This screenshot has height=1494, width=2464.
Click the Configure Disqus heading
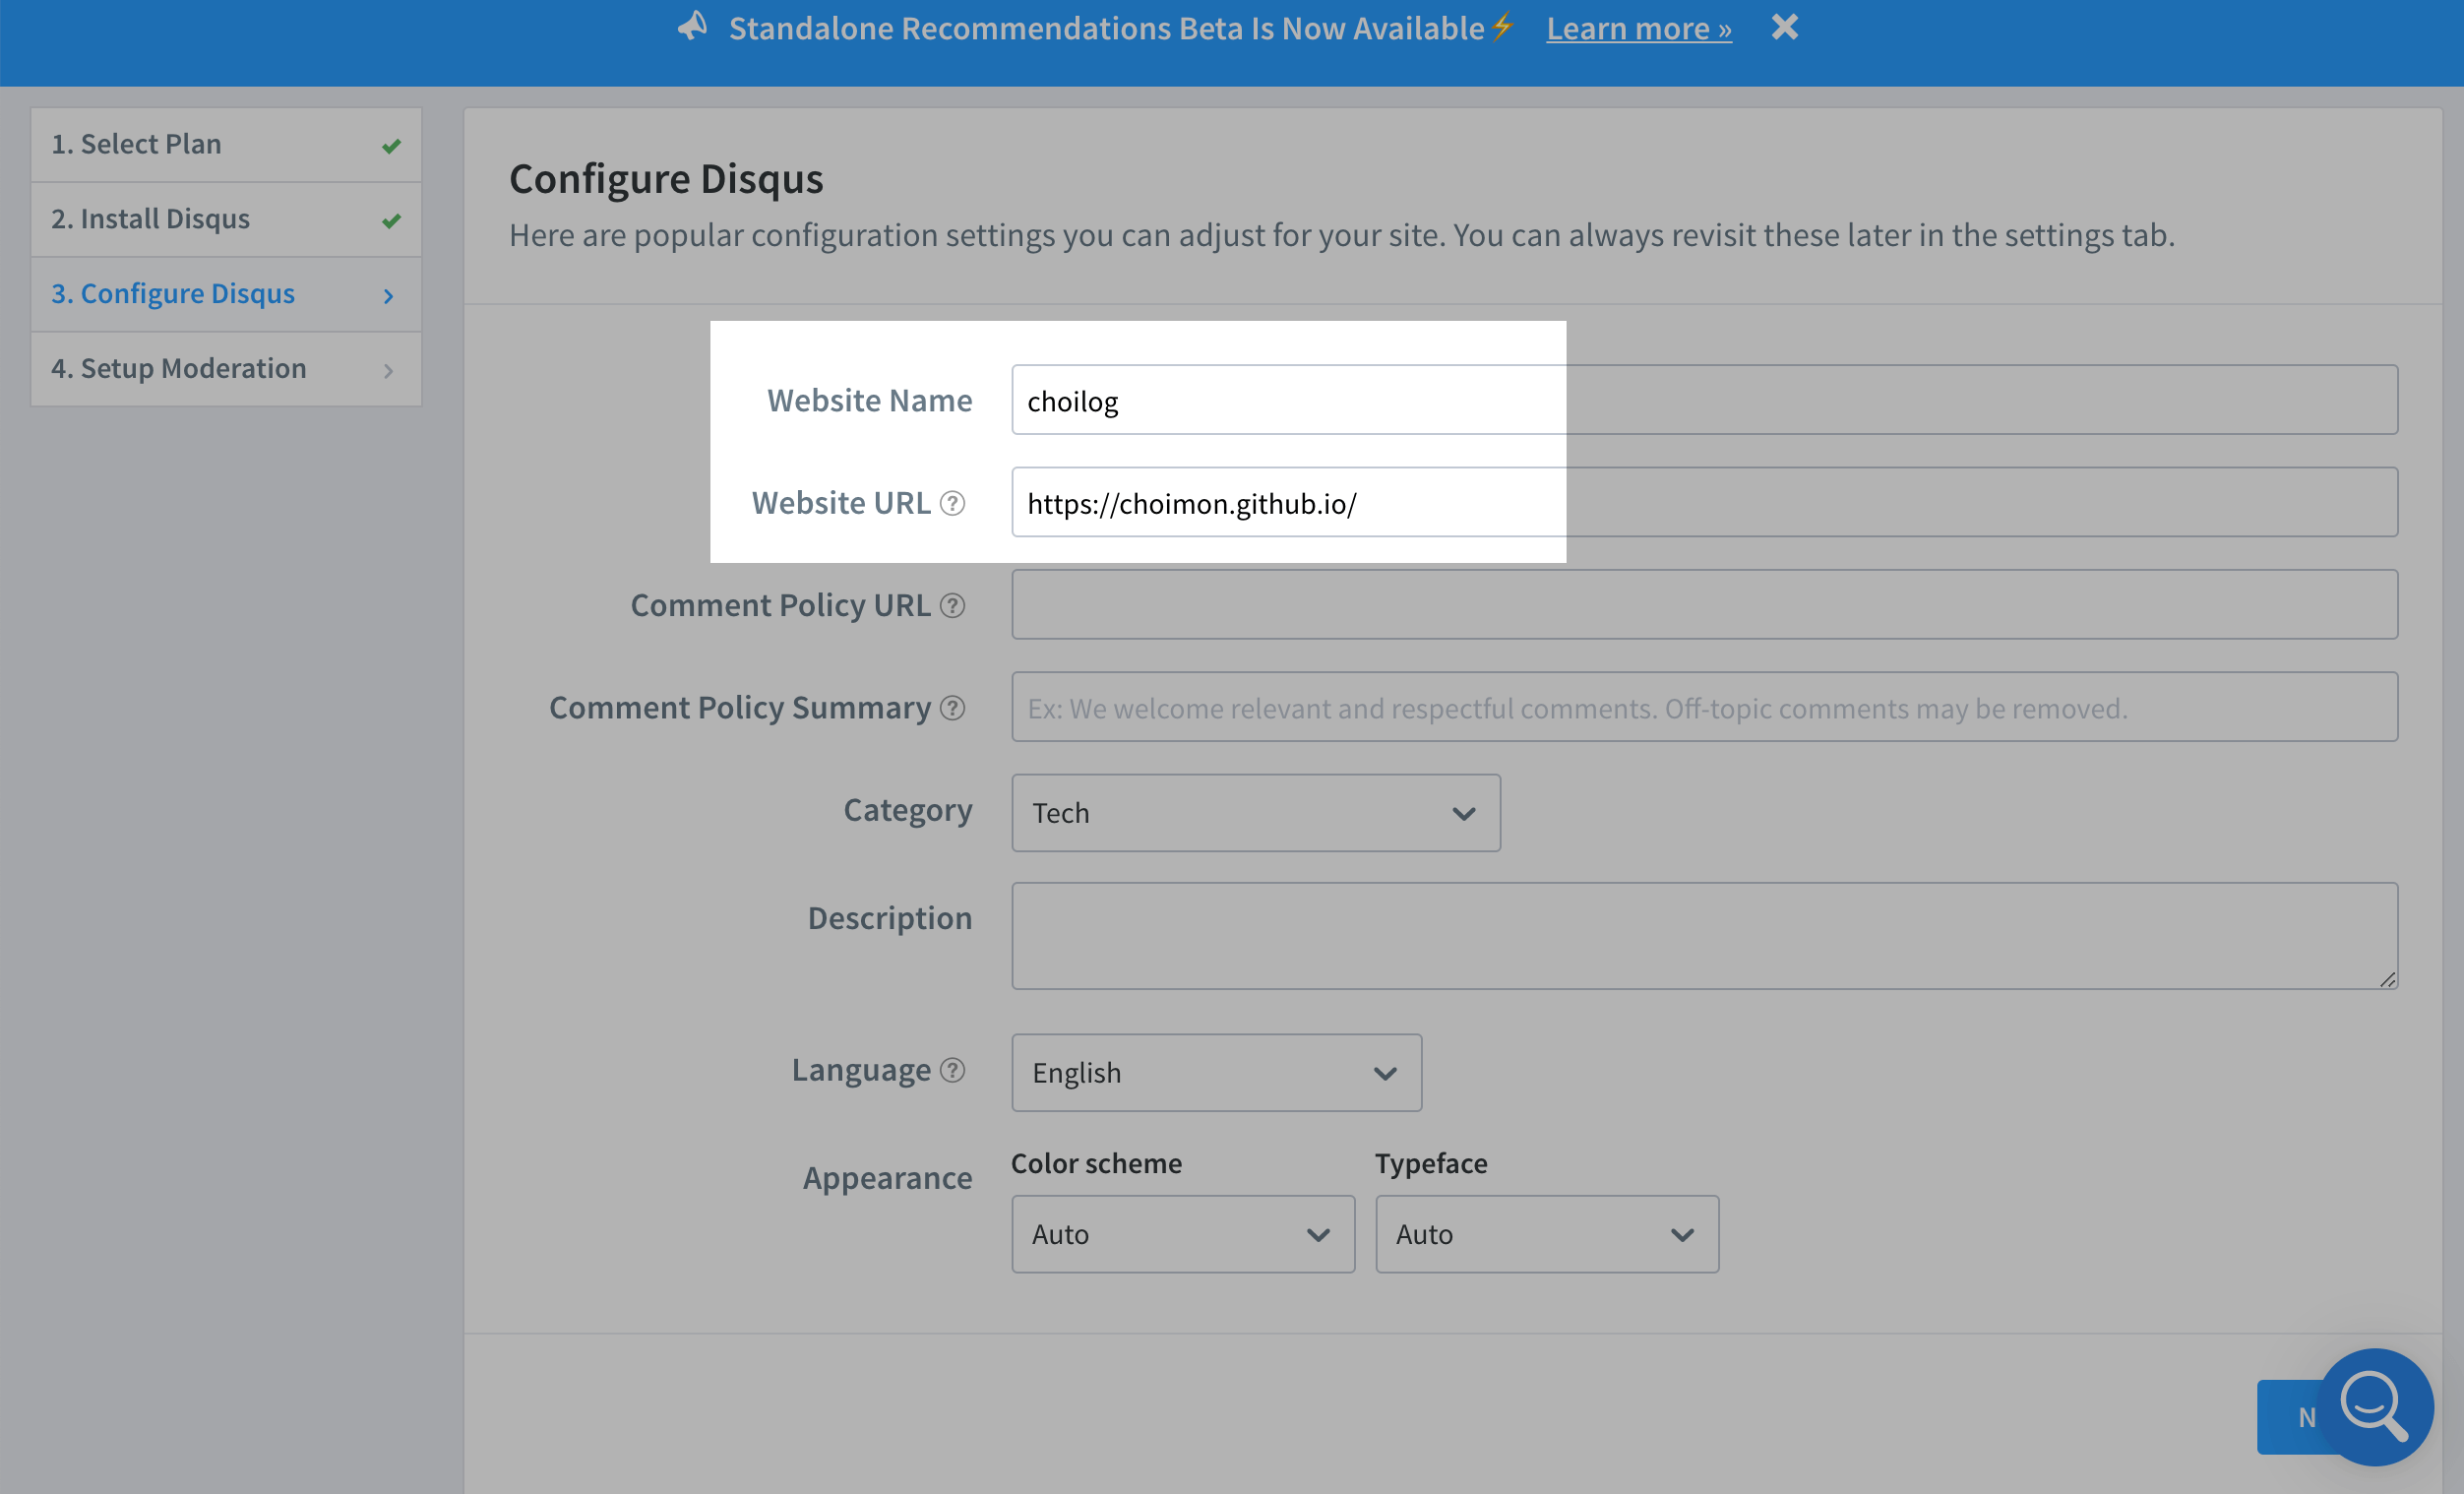pyautogui.click(x=666, y=179)
